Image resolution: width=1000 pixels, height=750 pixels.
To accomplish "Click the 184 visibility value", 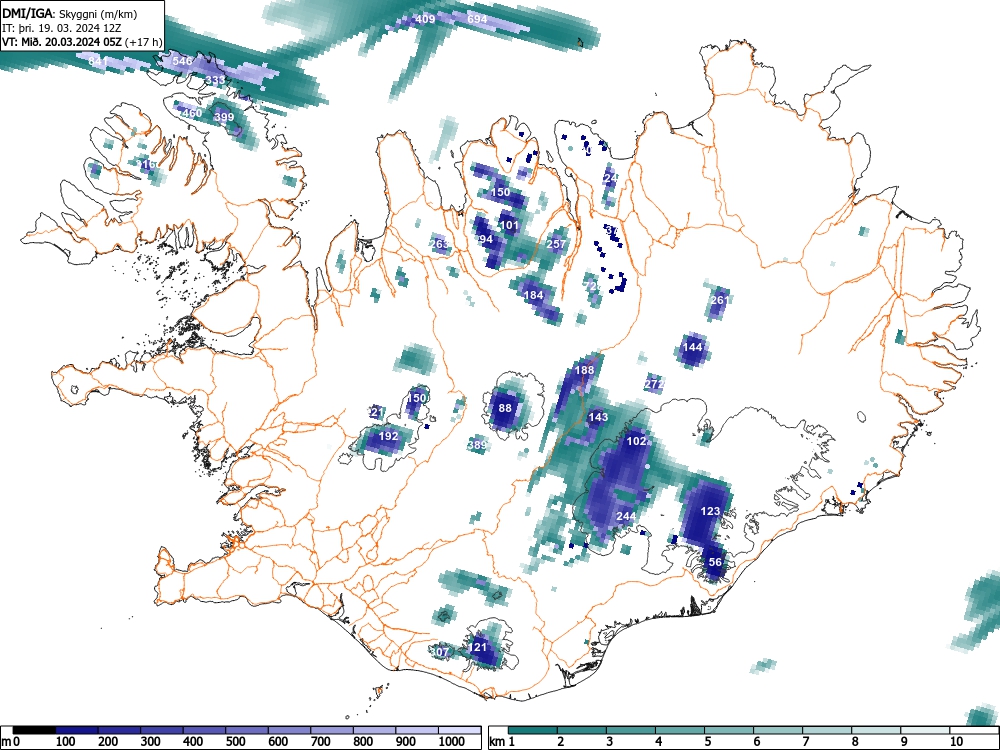I will [533, 295].
